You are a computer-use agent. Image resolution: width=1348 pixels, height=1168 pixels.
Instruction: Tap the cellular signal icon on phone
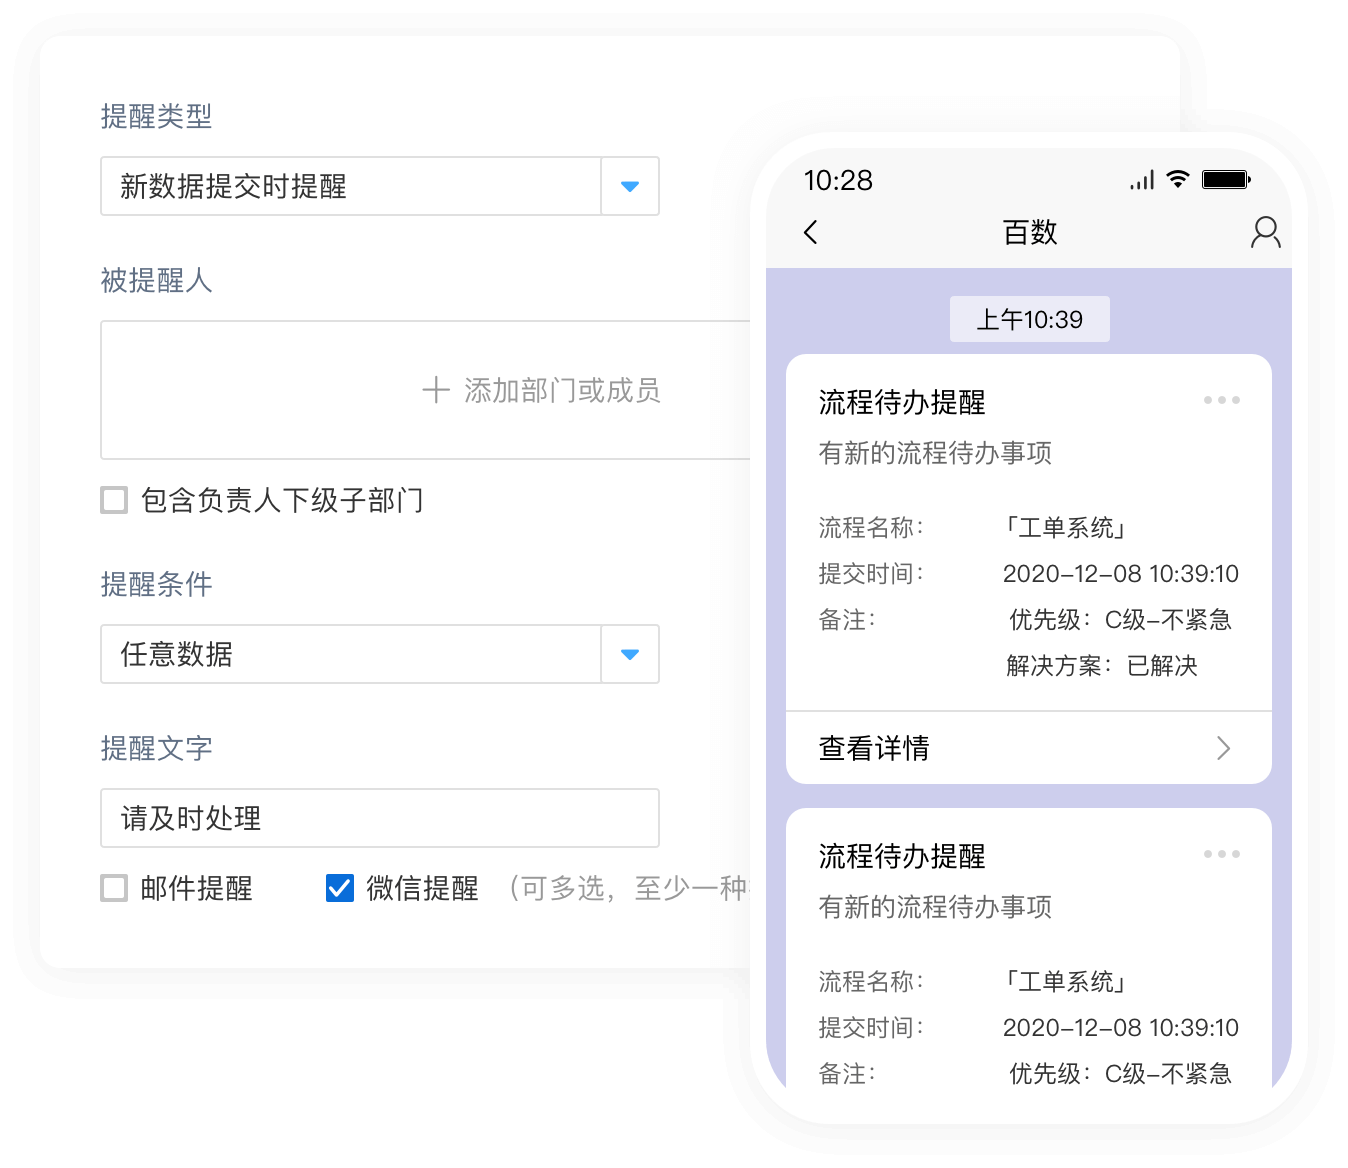[x=1142, y=180]
